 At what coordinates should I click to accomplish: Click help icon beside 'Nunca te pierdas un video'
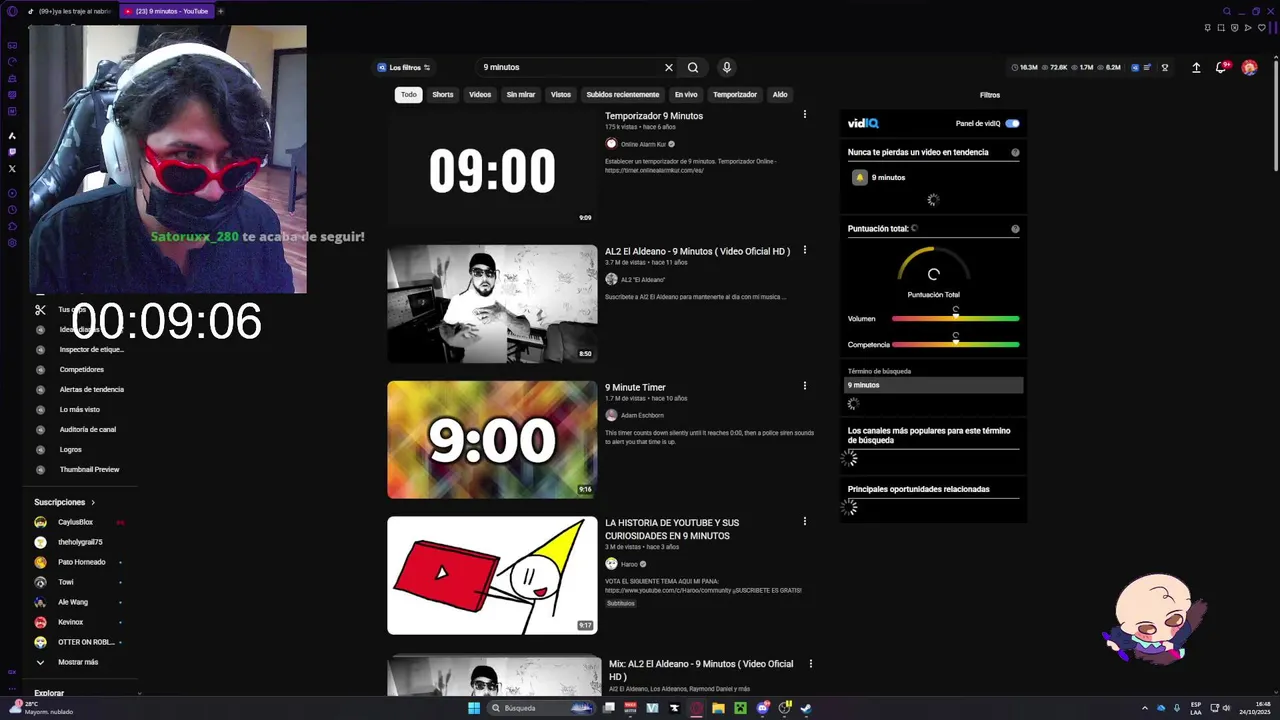[x=1015, y=153]
